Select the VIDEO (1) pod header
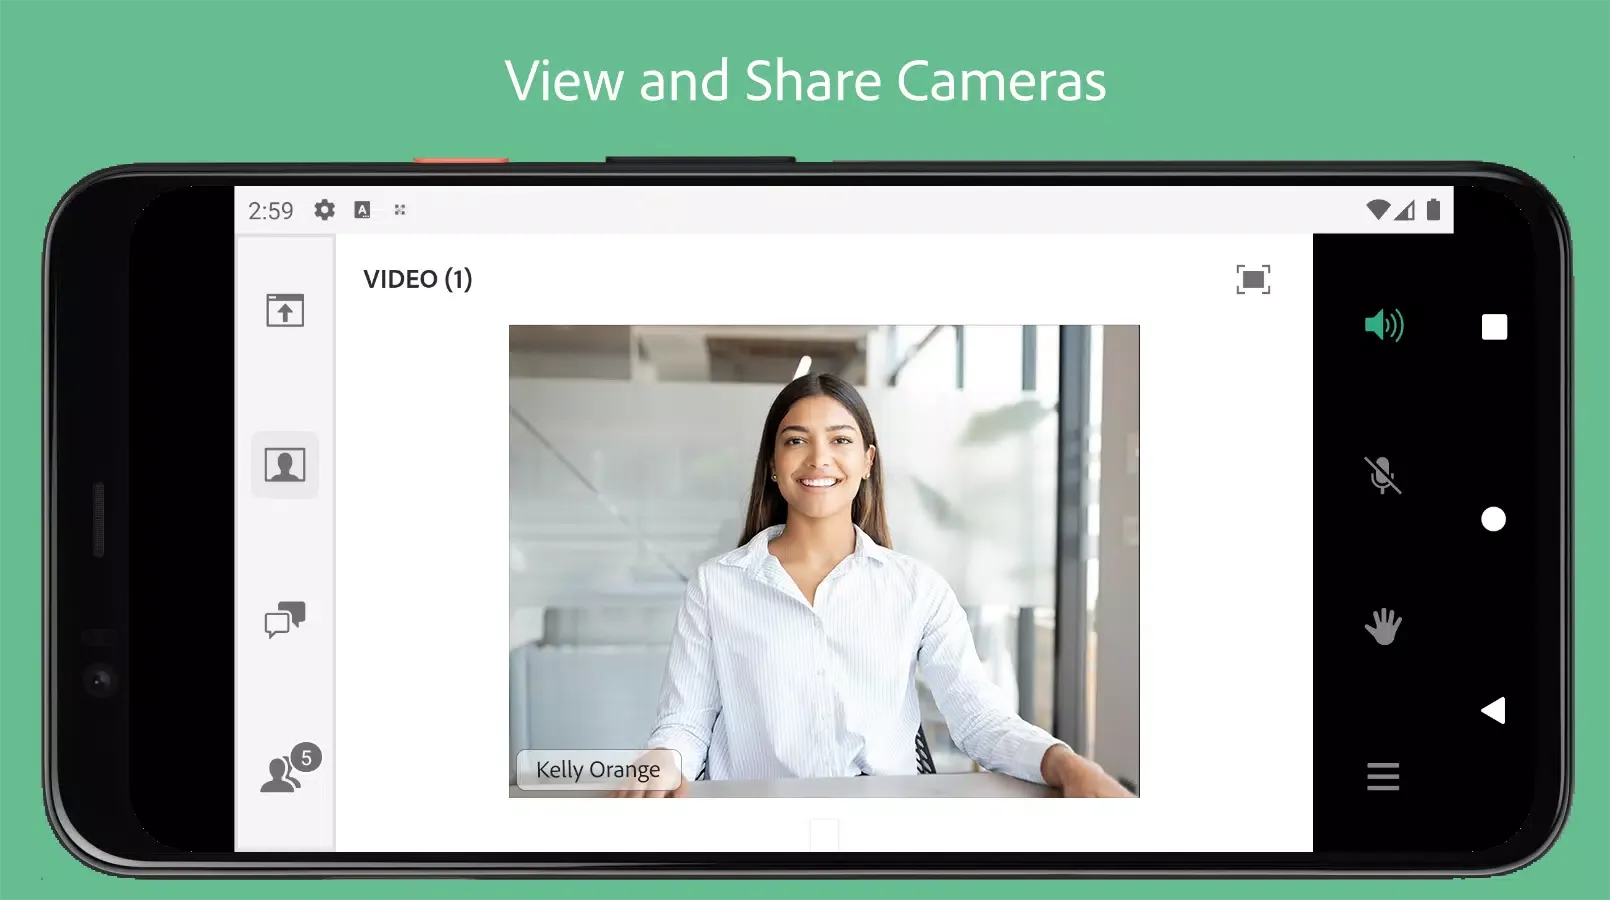Screen dimensions: 1610x900 (418, 279)
